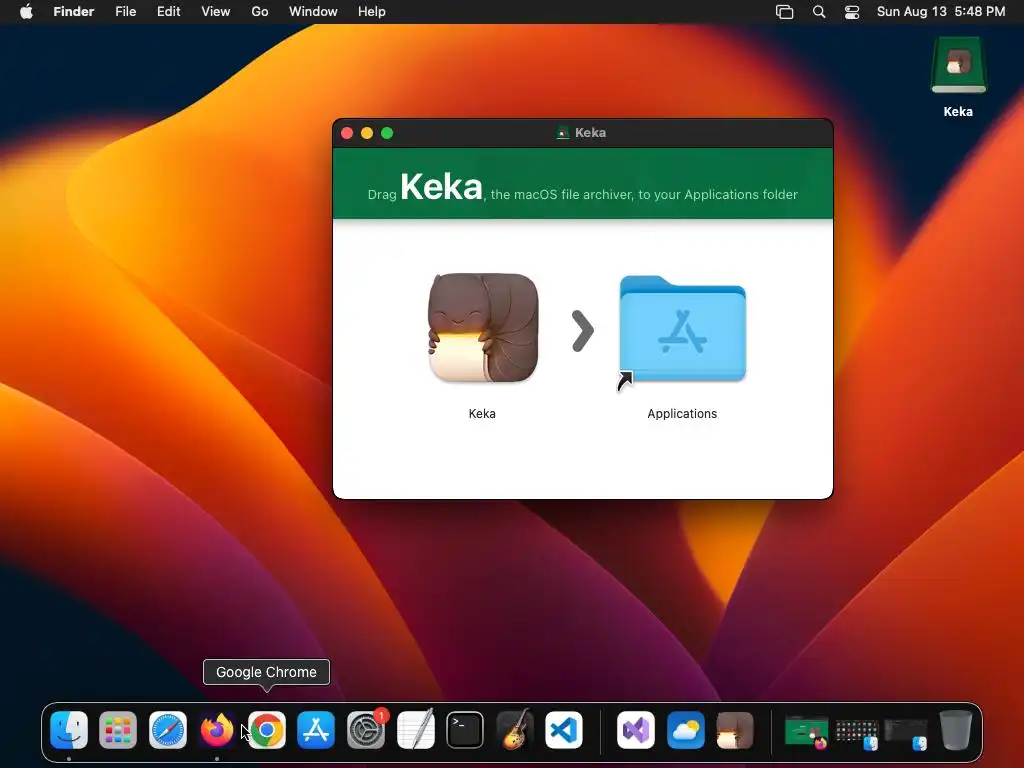Open the Edit menu
Screen dimensions: 1024x768
(168, 12)
